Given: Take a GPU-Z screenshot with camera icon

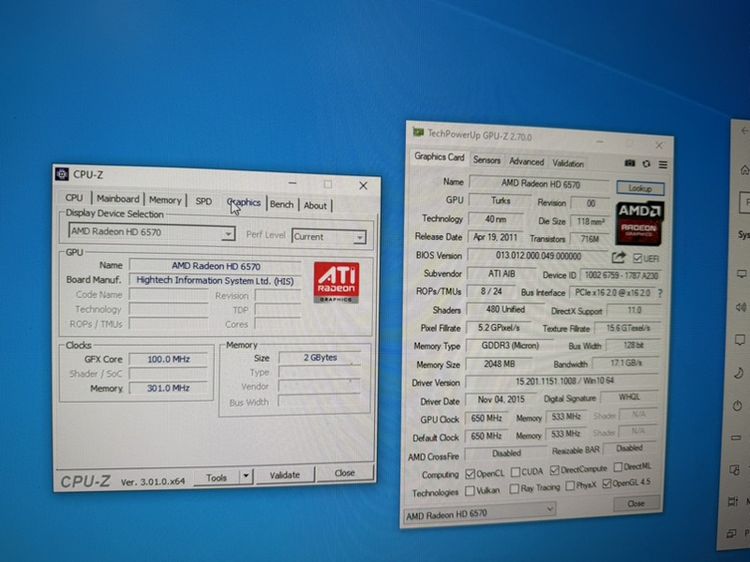Looking at the screenshot, I should (630, 163).
